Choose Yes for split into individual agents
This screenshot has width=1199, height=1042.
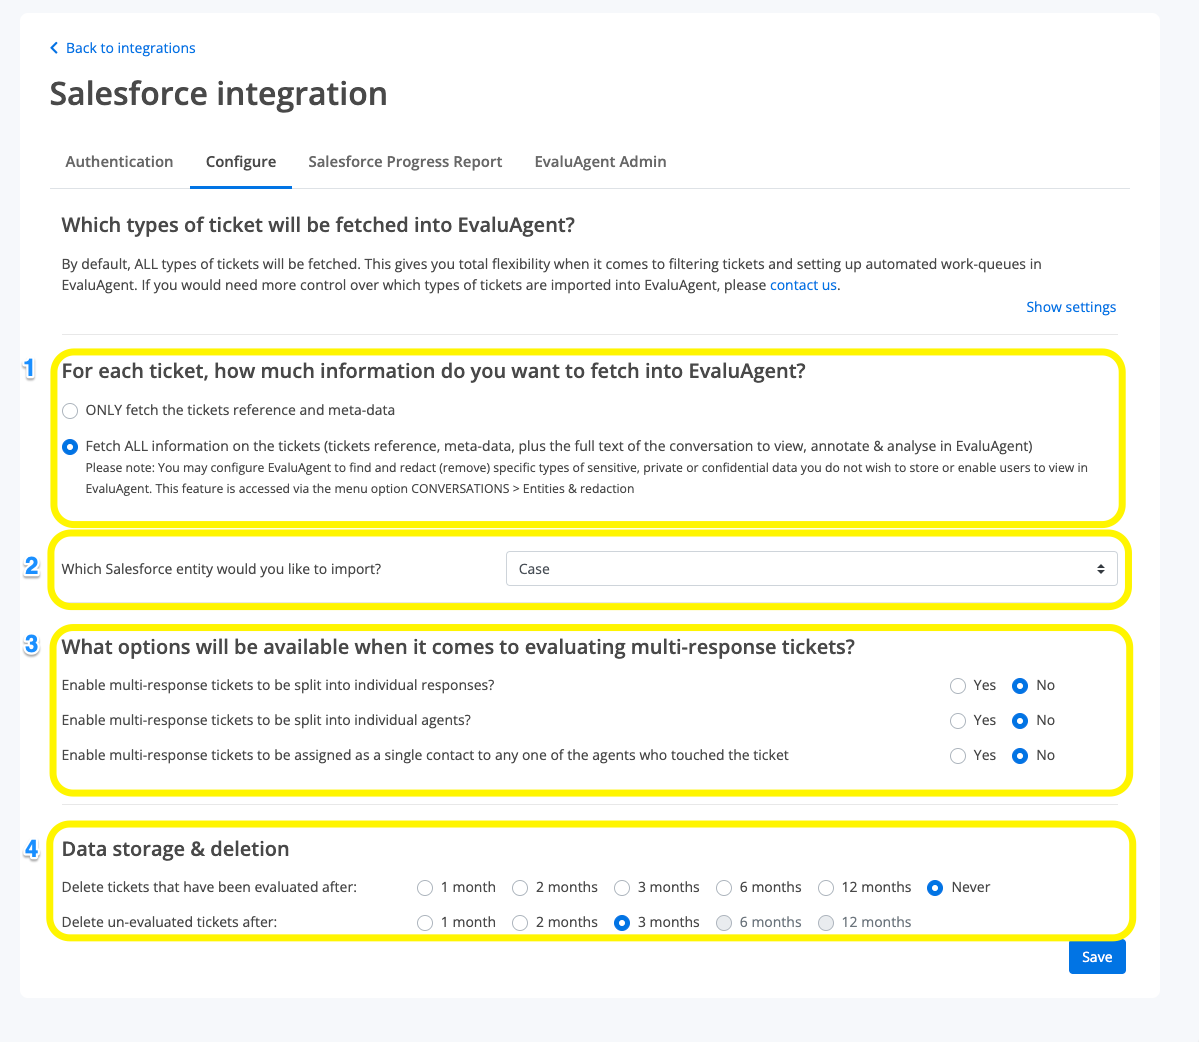tap(957, 721)
